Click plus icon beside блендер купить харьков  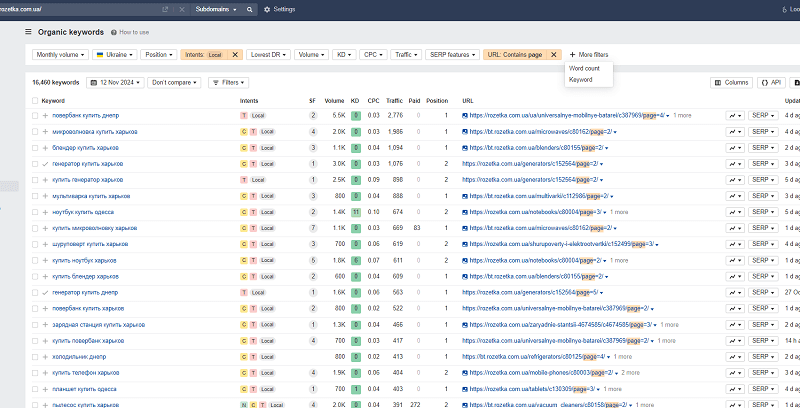point(45,148)
